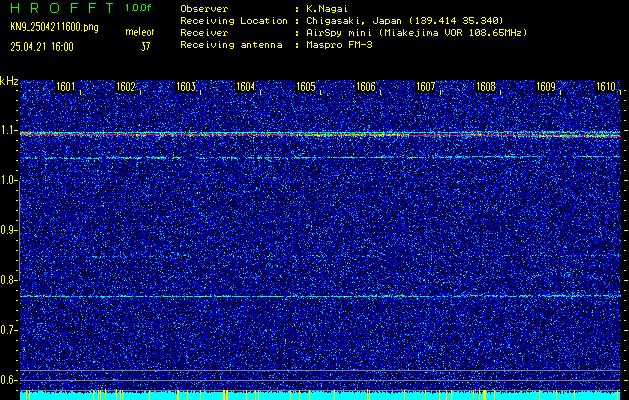Click the 1601 time marker
Screen dimensions: 629x400
click(65, 87)
